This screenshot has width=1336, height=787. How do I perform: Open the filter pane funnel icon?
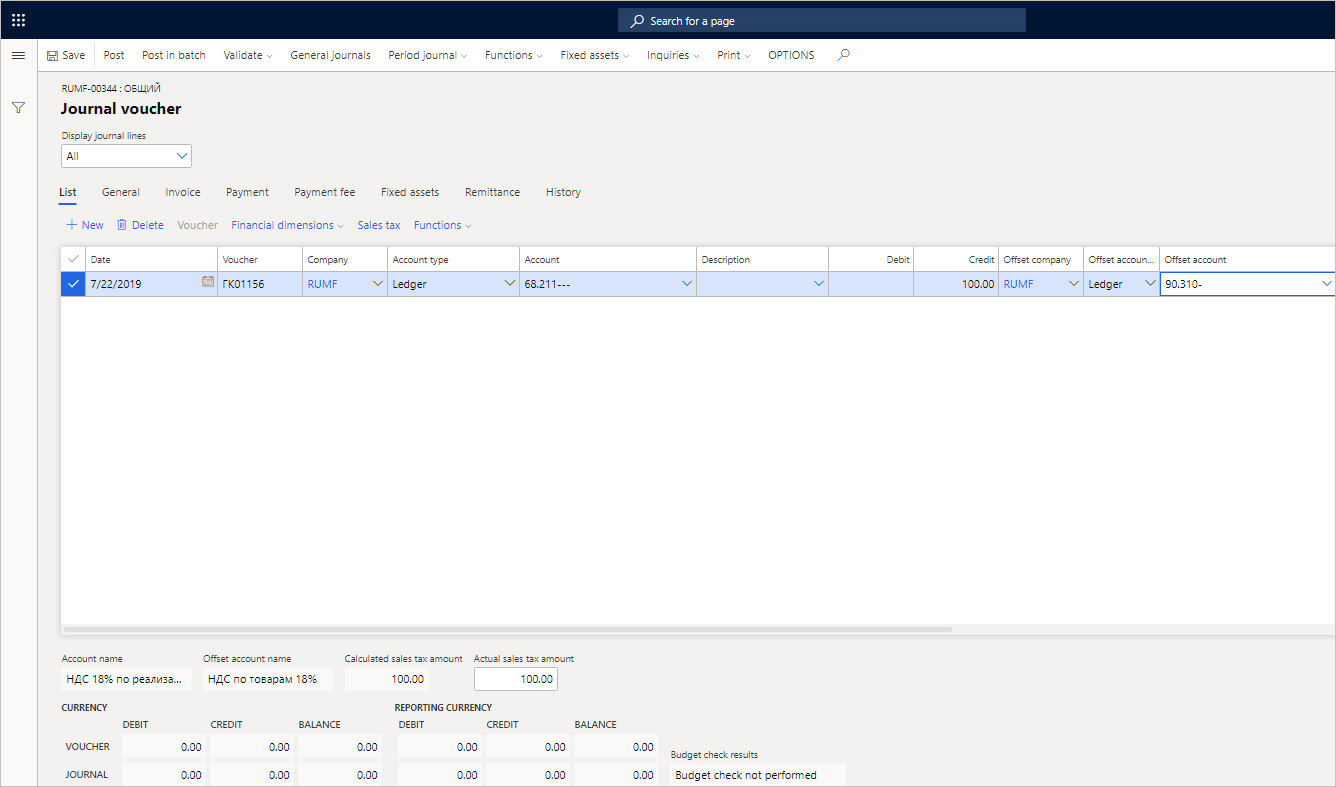point(18,107)
